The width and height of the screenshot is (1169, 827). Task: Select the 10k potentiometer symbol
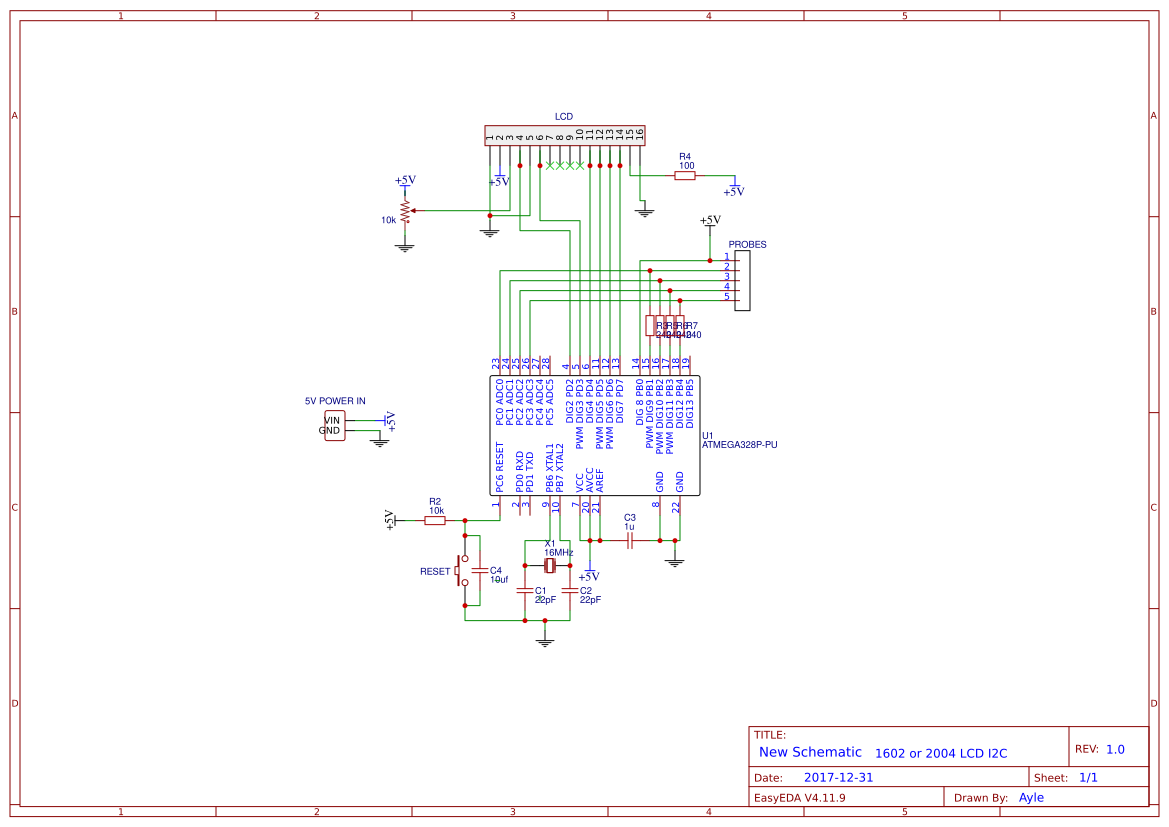coord(406,211)
